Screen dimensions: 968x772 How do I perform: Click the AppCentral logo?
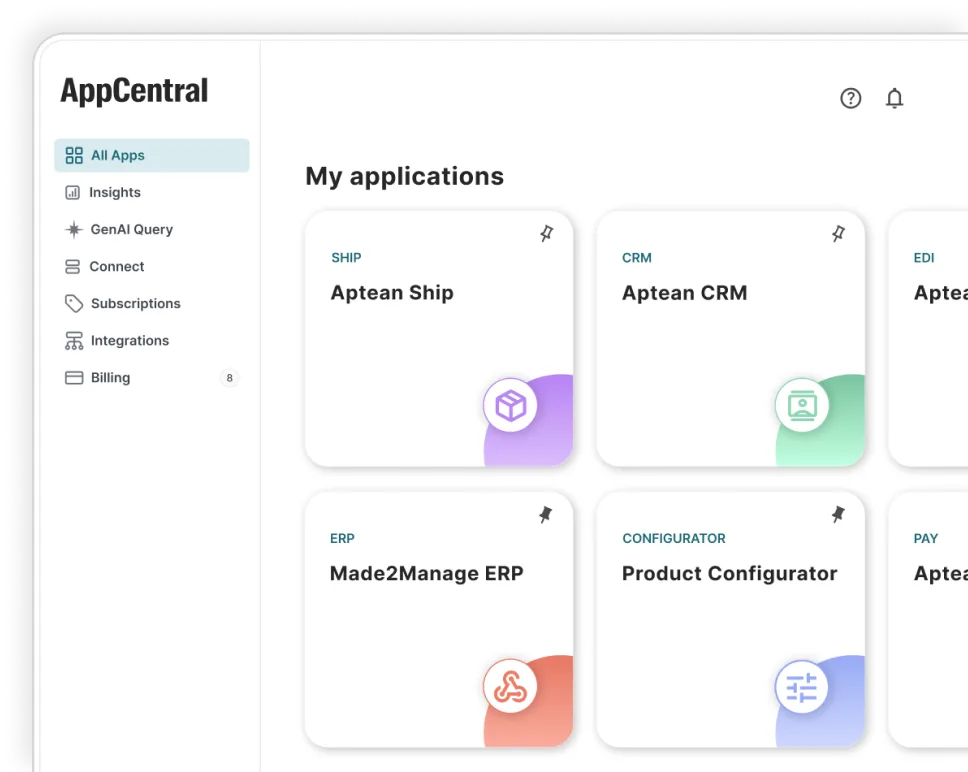134,91
